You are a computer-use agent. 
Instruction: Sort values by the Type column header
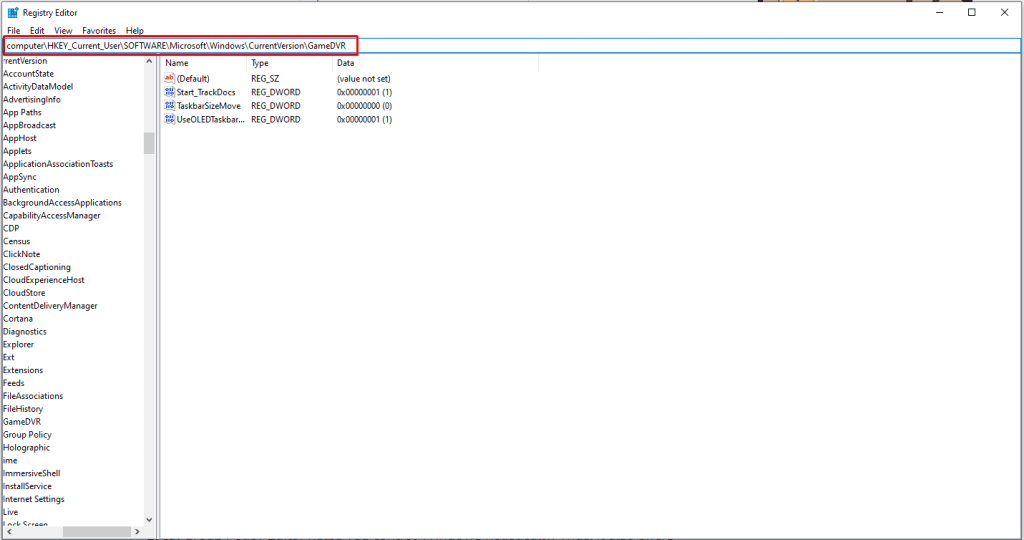pos(290,63)
